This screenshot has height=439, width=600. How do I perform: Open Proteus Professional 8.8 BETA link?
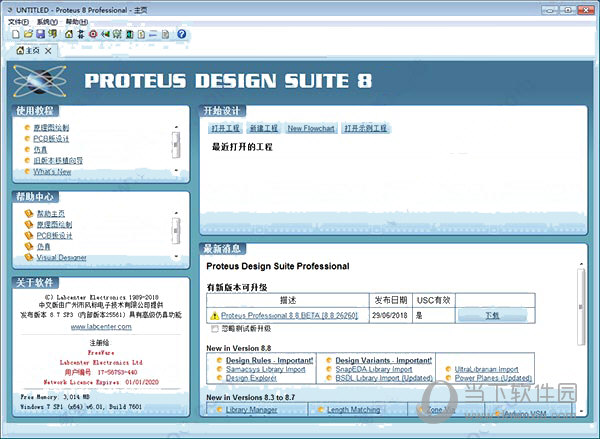[x=290, y=315]
